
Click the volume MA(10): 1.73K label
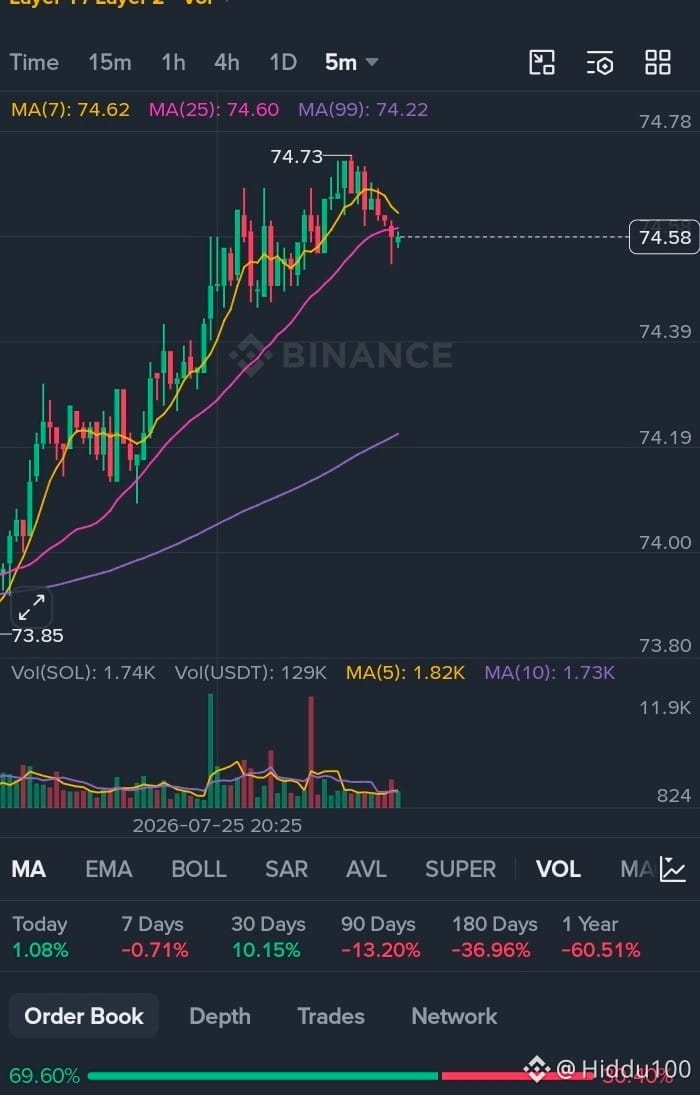pyautogui.click(x=550, y=673)
